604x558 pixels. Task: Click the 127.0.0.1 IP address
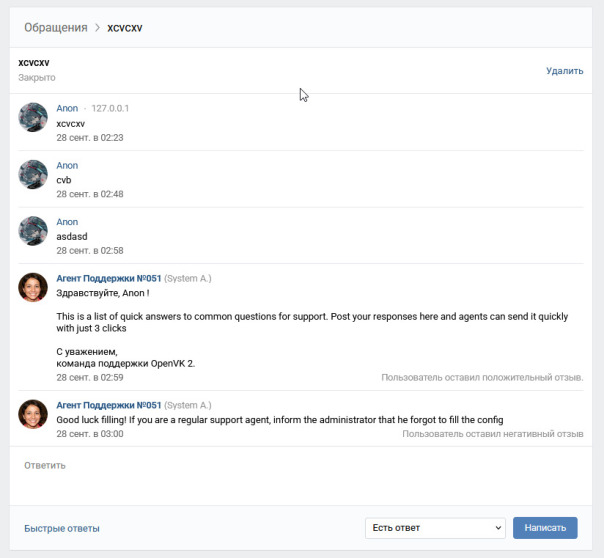pyautogui.click(x=110, y=108)
